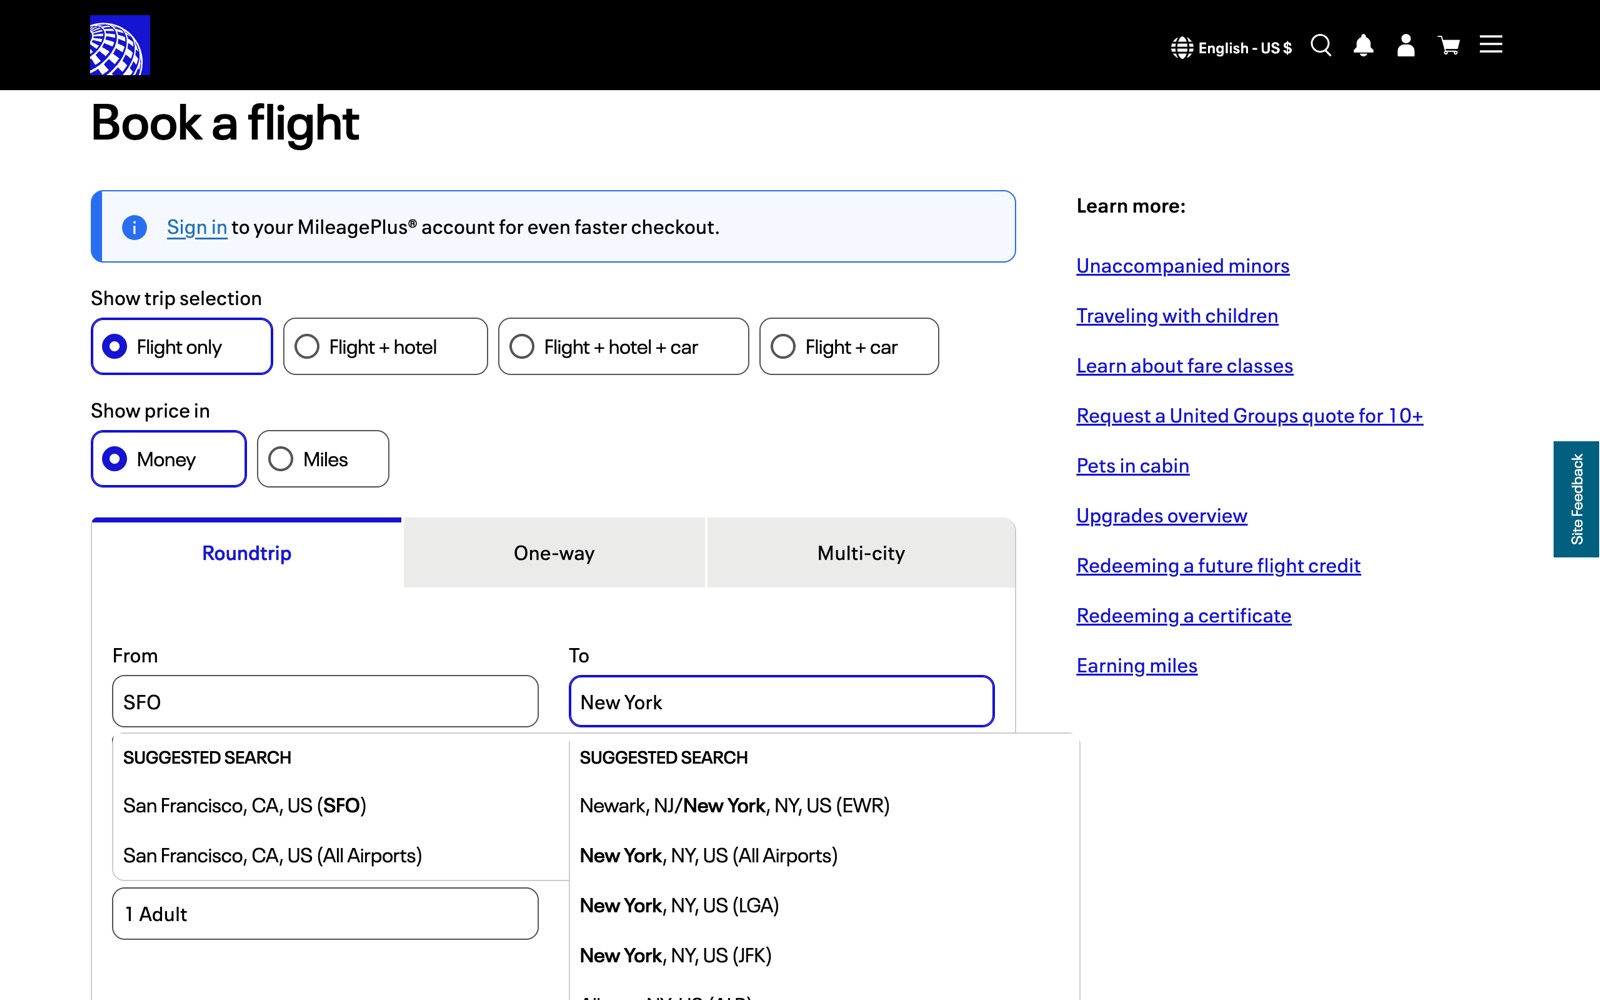
Task: Pick New York, NY, US (All Airports)
Action: 824,856
